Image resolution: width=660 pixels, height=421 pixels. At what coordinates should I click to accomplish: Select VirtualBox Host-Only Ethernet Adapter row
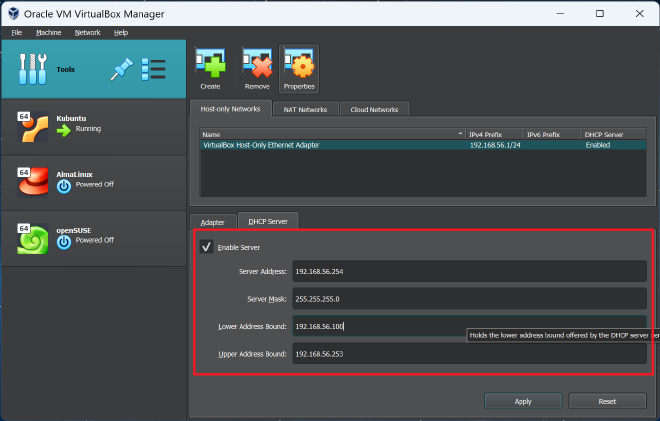coord(423,145)
